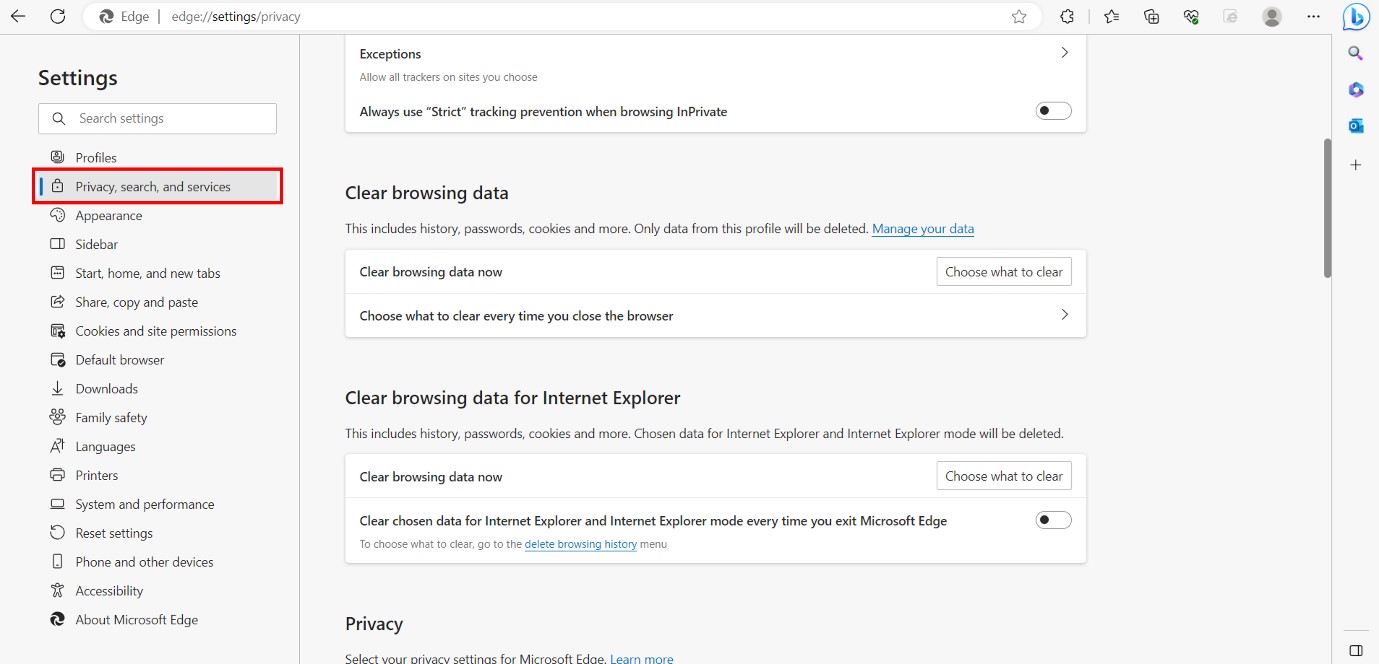
Task: Open the Learn more link under Privacy
Action: 642,659
